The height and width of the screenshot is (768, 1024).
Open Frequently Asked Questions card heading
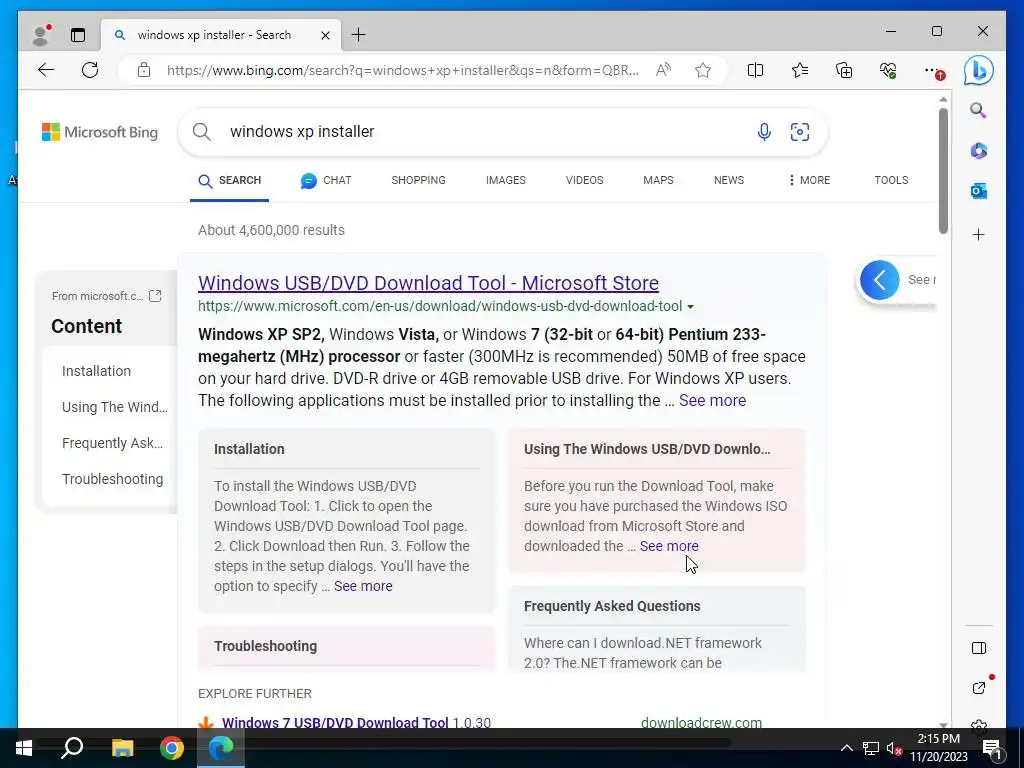click(x=612, y=606)
